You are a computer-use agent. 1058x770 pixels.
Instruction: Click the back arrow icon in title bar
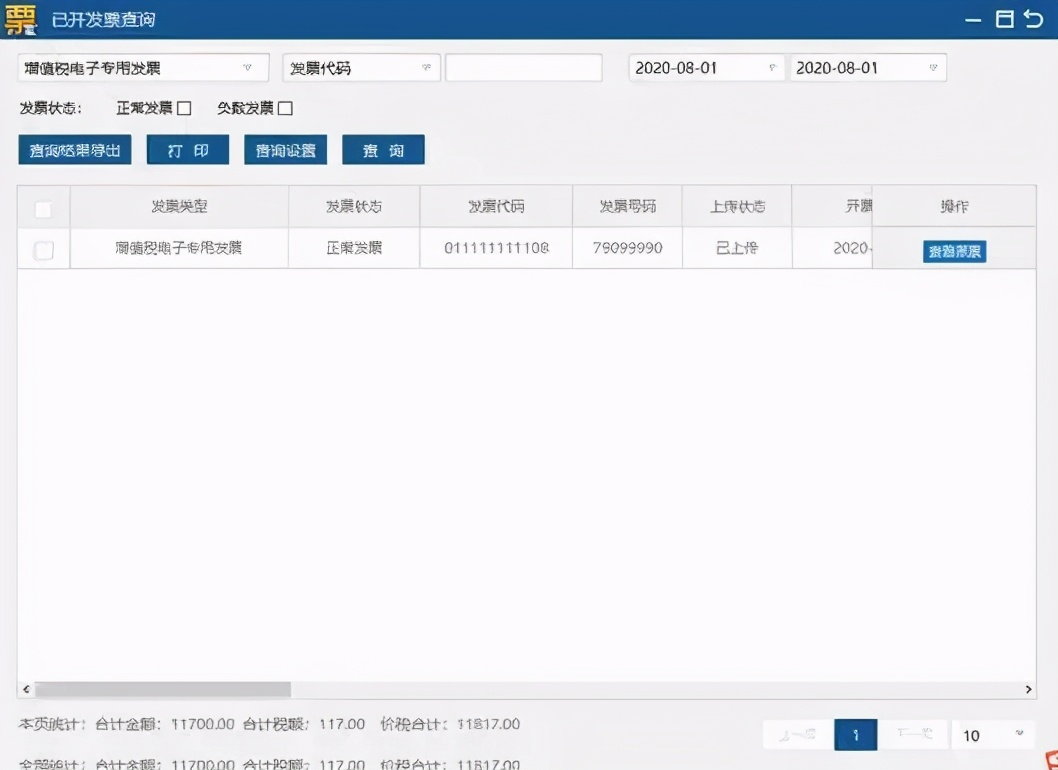click(1034, 18)
